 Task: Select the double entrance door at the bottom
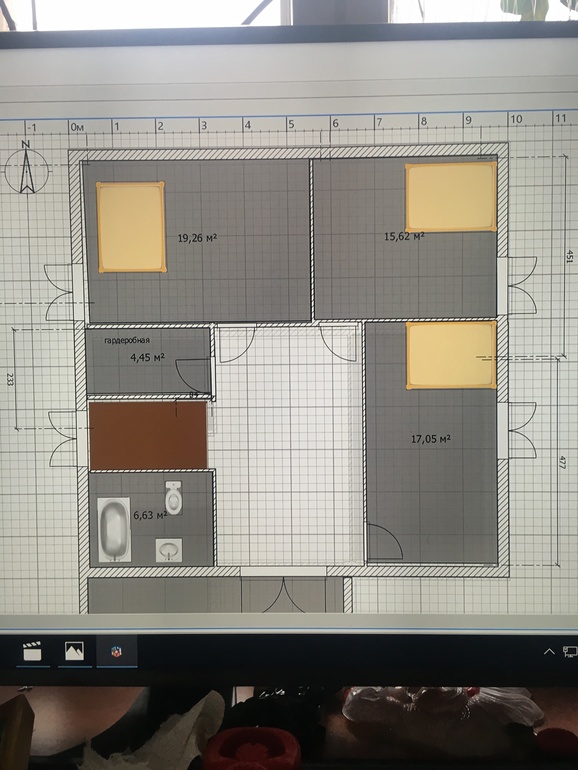tap(283, 594)
